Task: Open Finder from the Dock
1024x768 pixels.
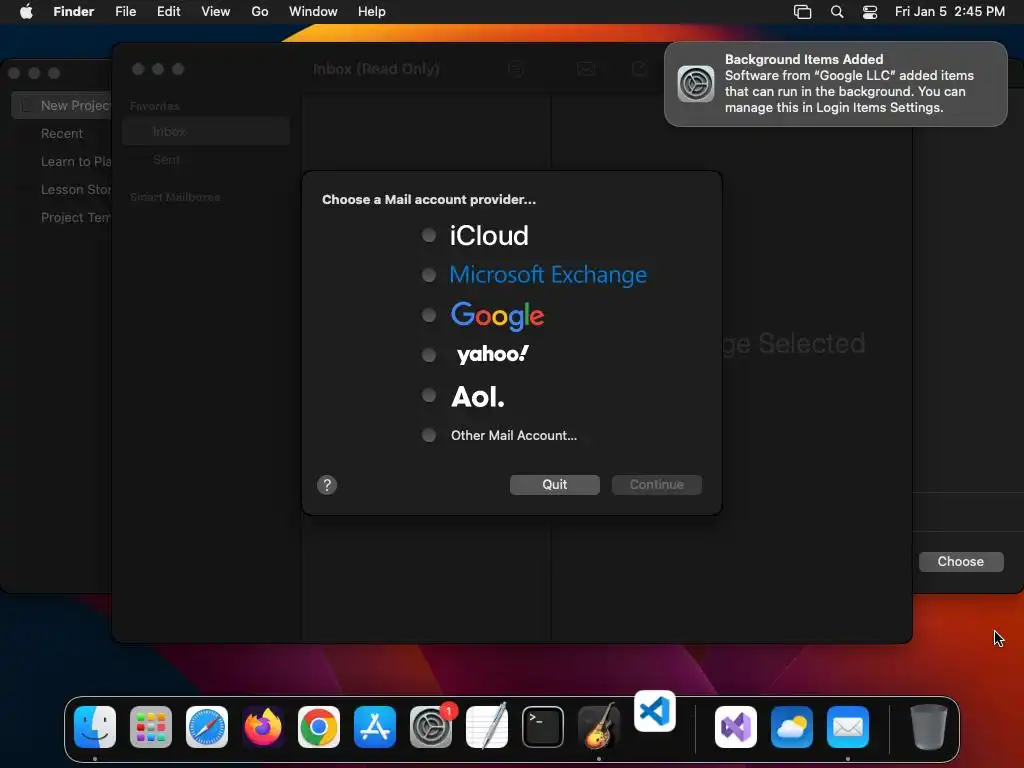Action: coord(95,726)
